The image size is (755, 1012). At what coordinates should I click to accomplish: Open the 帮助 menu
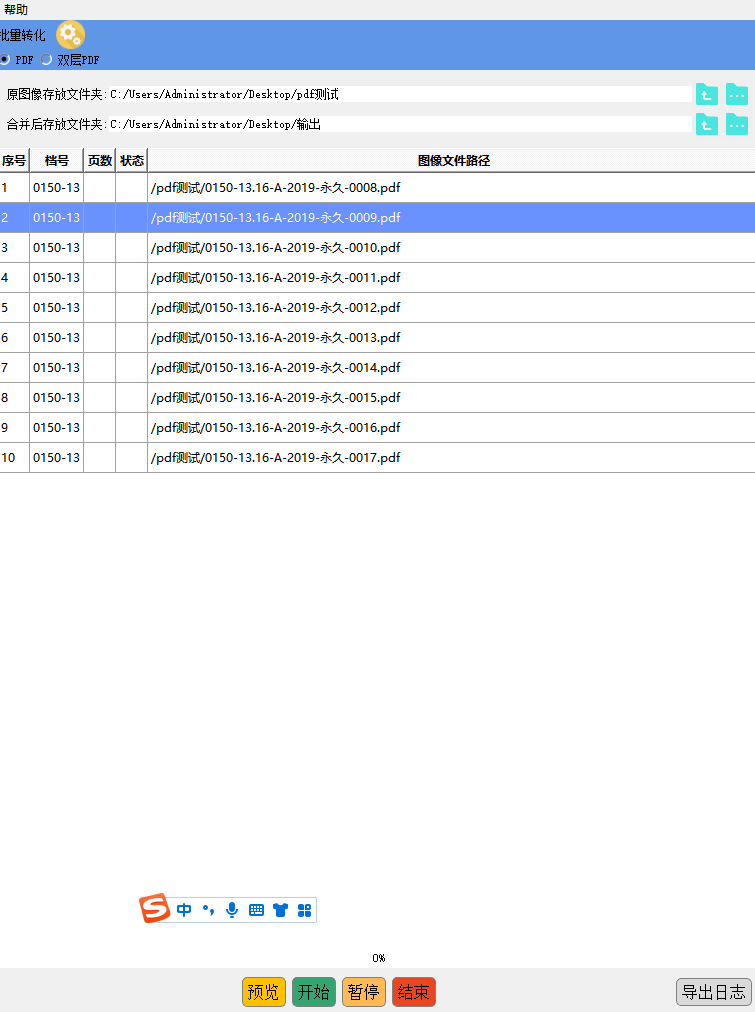pyautogui.click(x=16, y=9)
